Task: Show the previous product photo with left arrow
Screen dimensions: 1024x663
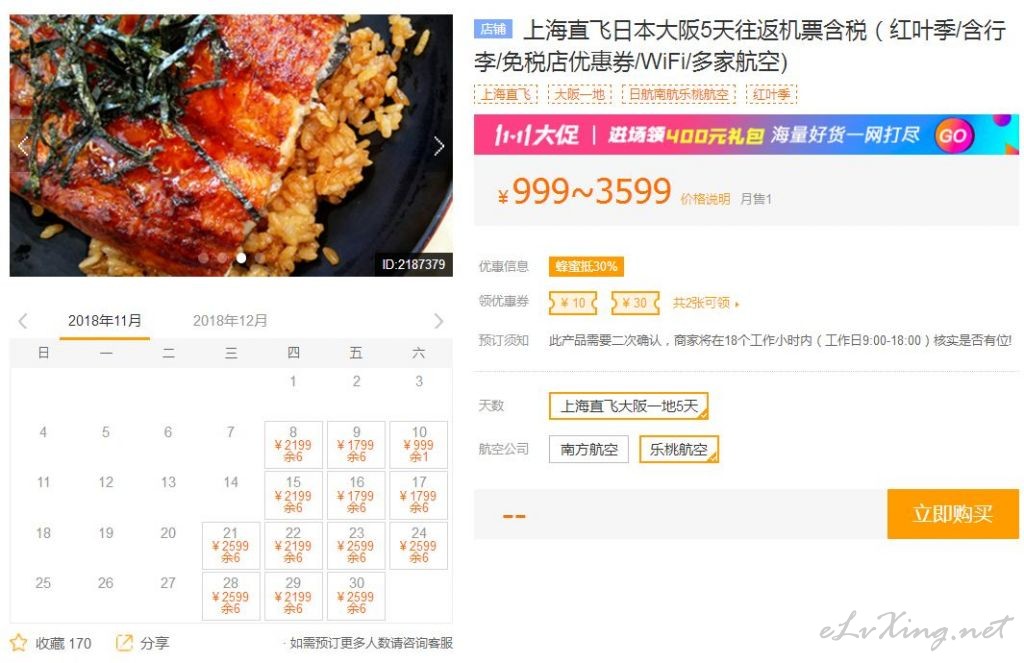Action: click(22, 146)
